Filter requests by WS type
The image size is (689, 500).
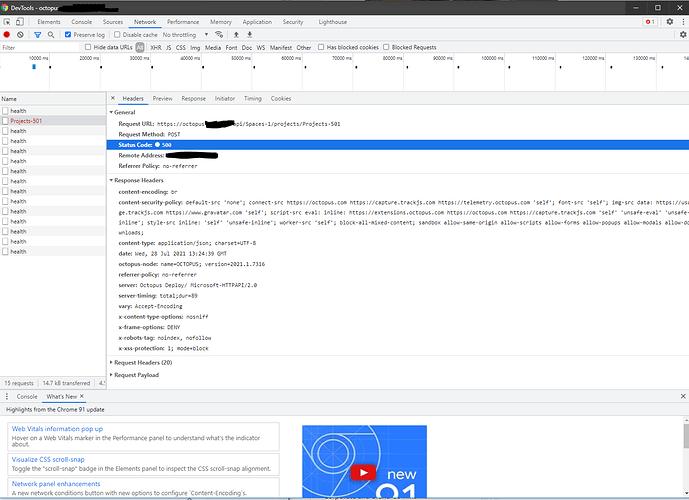[261, 47]
